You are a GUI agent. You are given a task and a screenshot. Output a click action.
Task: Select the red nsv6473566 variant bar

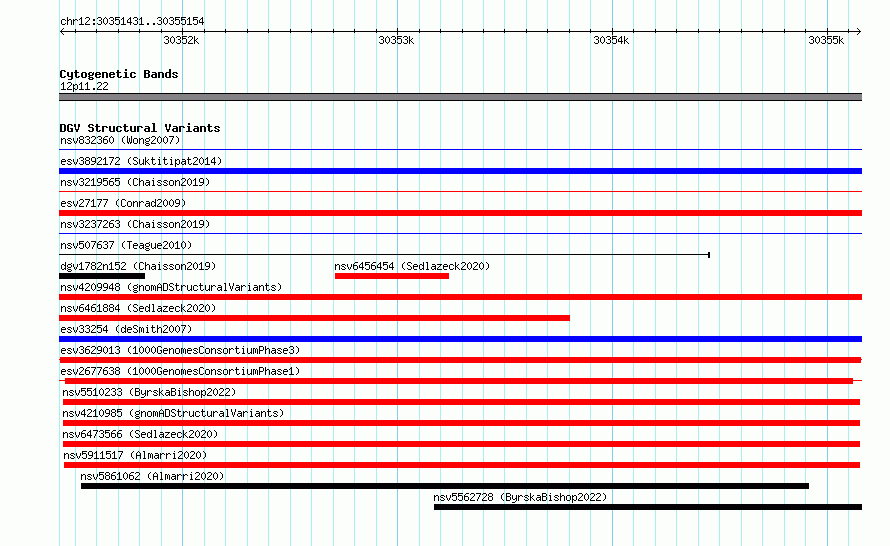pyautogui.click(x=461, y=444)
